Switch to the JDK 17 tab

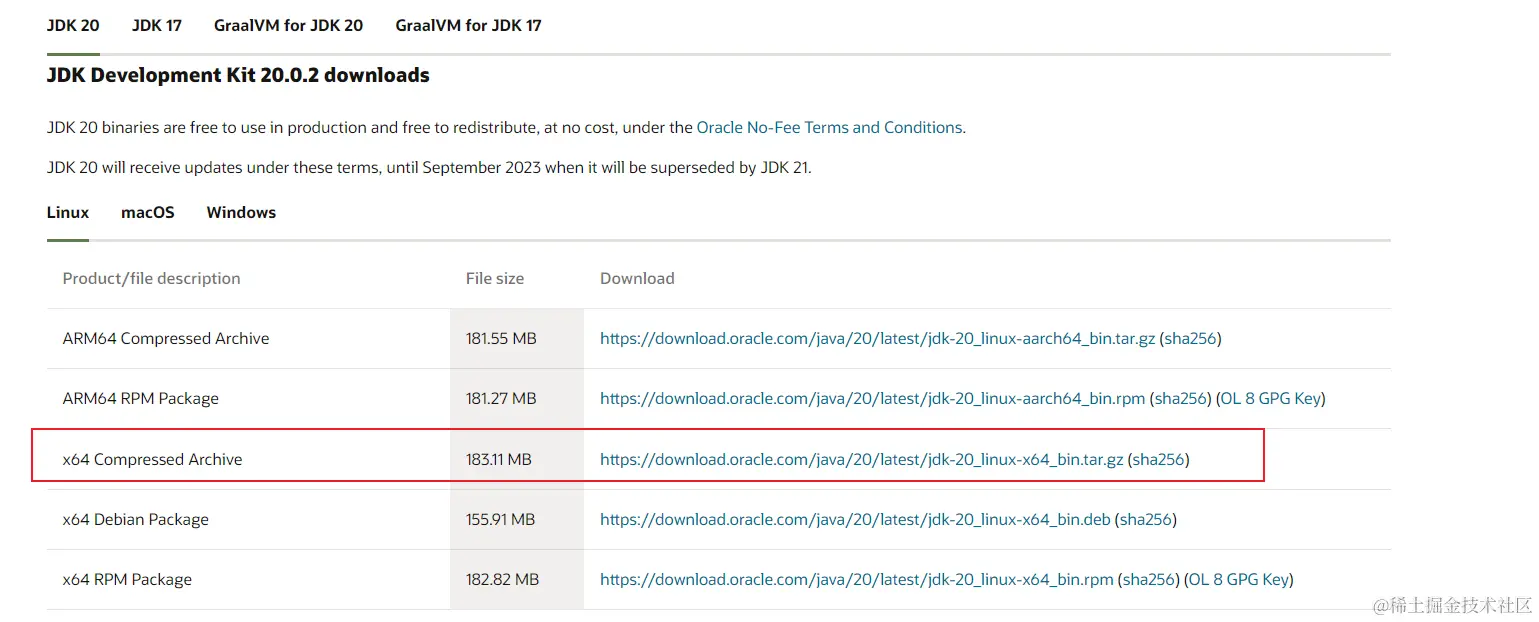(x=157, y=25)
